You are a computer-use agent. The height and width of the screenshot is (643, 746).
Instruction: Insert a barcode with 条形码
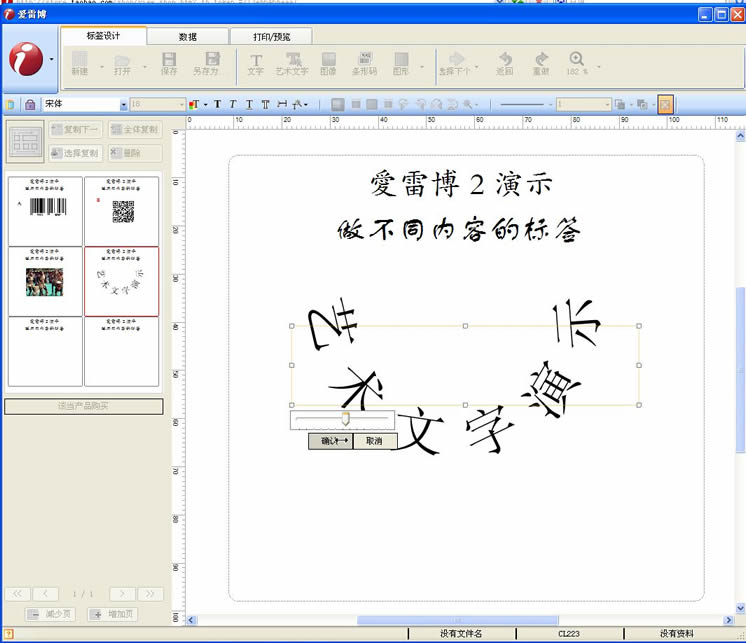pyautogui.click(x=365, y=64)
